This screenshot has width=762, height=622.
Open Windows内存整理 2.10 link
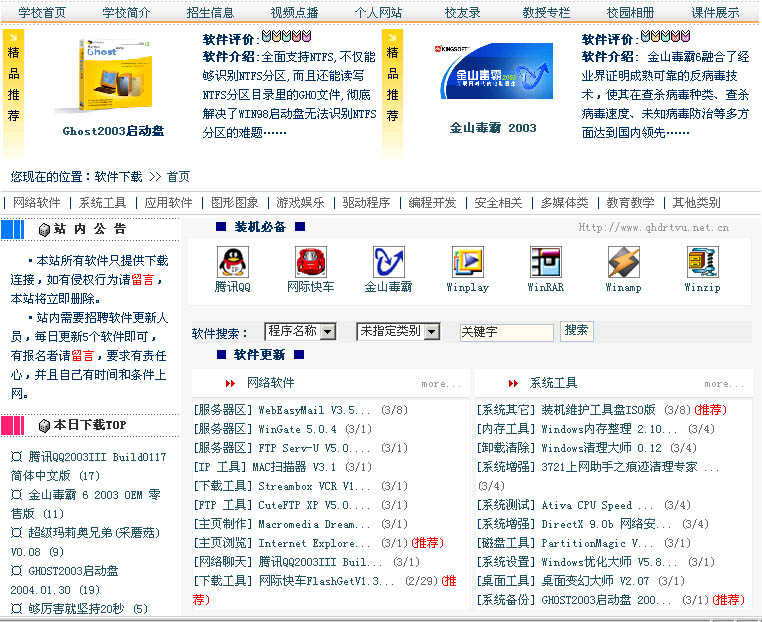click(x=609, y=429)
